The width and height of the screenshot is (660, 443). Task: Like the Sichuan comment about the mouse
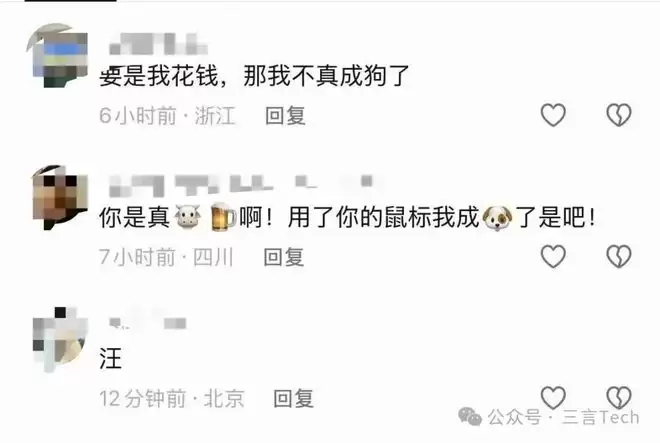[x=553, y=256]
